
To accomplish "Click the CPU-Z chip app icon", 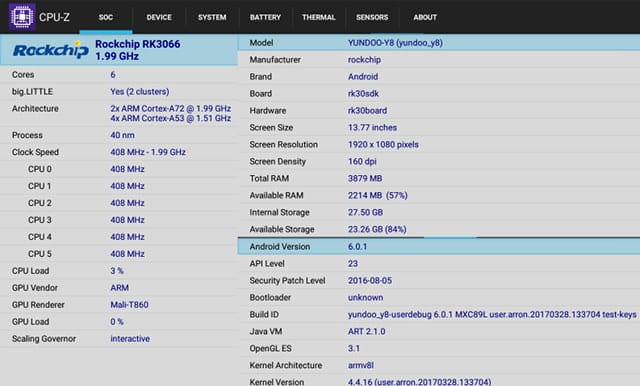I will (22, 17).
